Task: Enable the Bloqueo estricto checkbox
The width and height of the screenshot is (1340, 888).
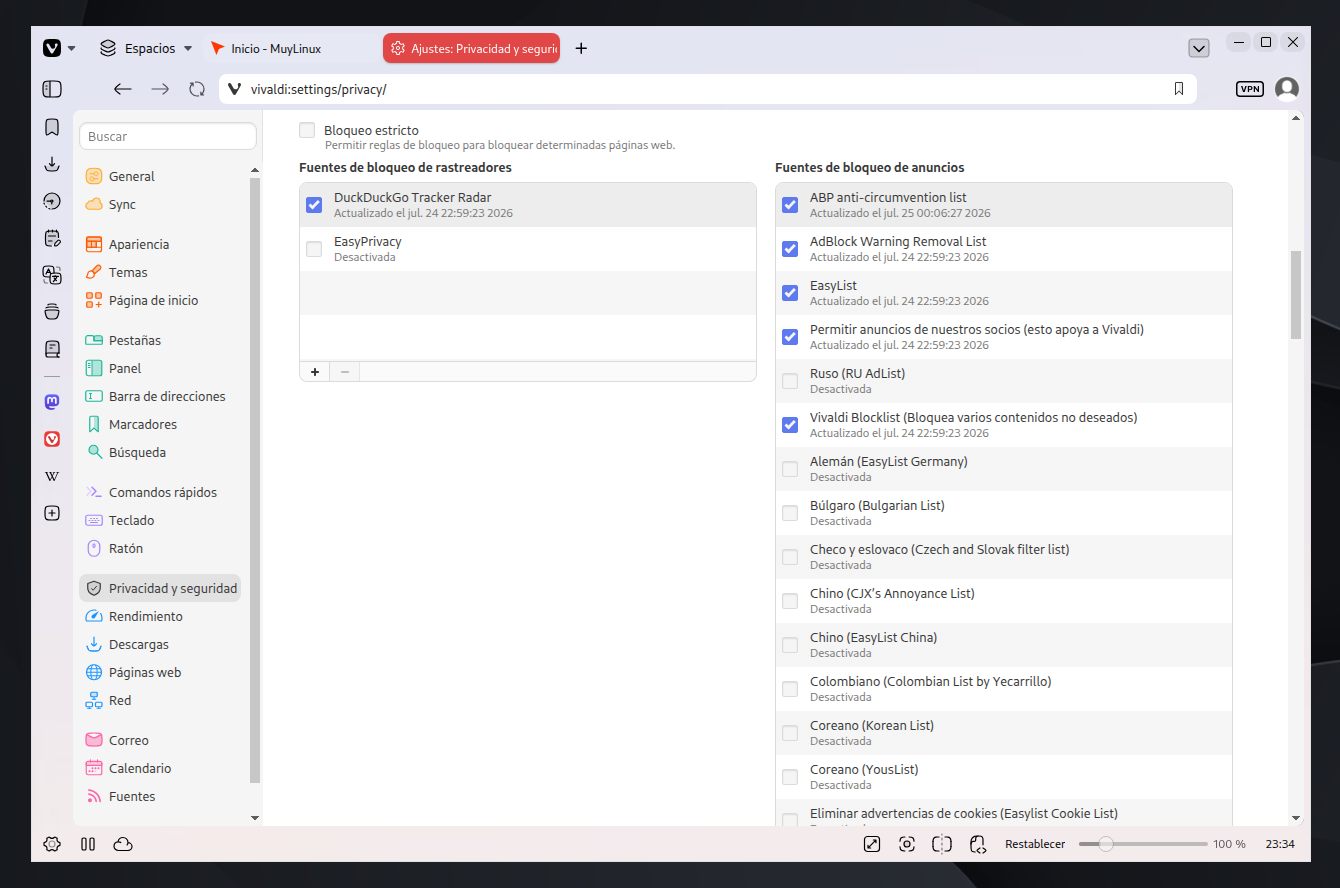Action: click(307, 130)
